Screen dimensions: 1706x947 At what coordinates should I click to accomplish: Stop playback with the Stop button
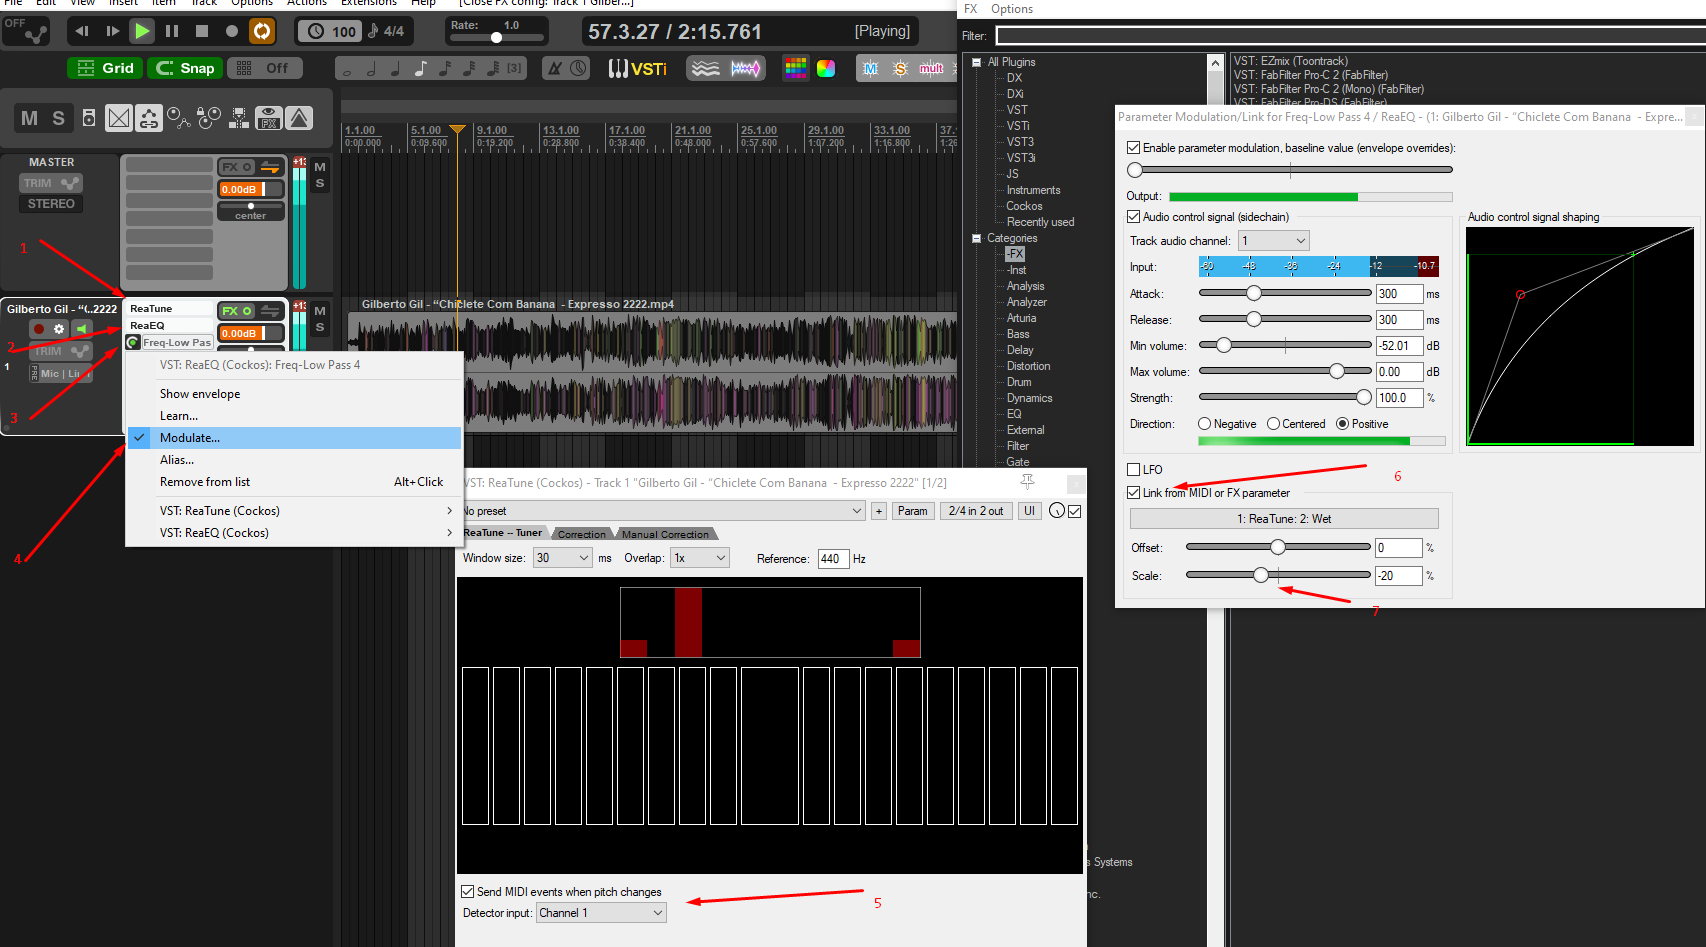(x=202, y=31)
